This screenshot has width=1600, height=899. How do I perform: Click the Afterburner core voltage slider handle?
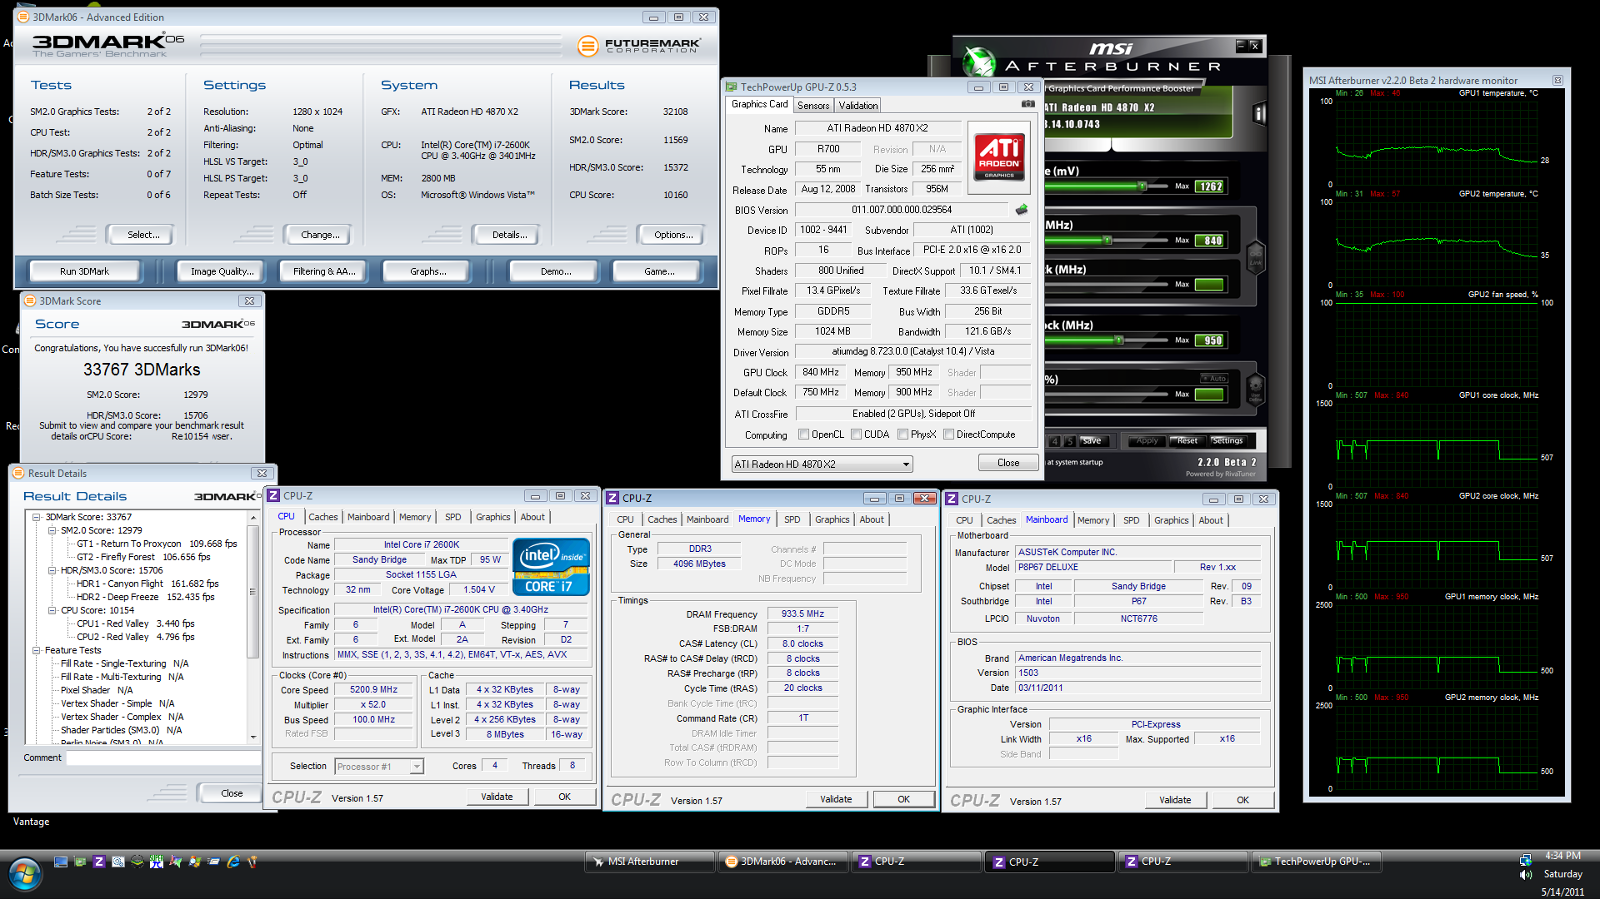pyautogui.click(x=1142, y=186)
